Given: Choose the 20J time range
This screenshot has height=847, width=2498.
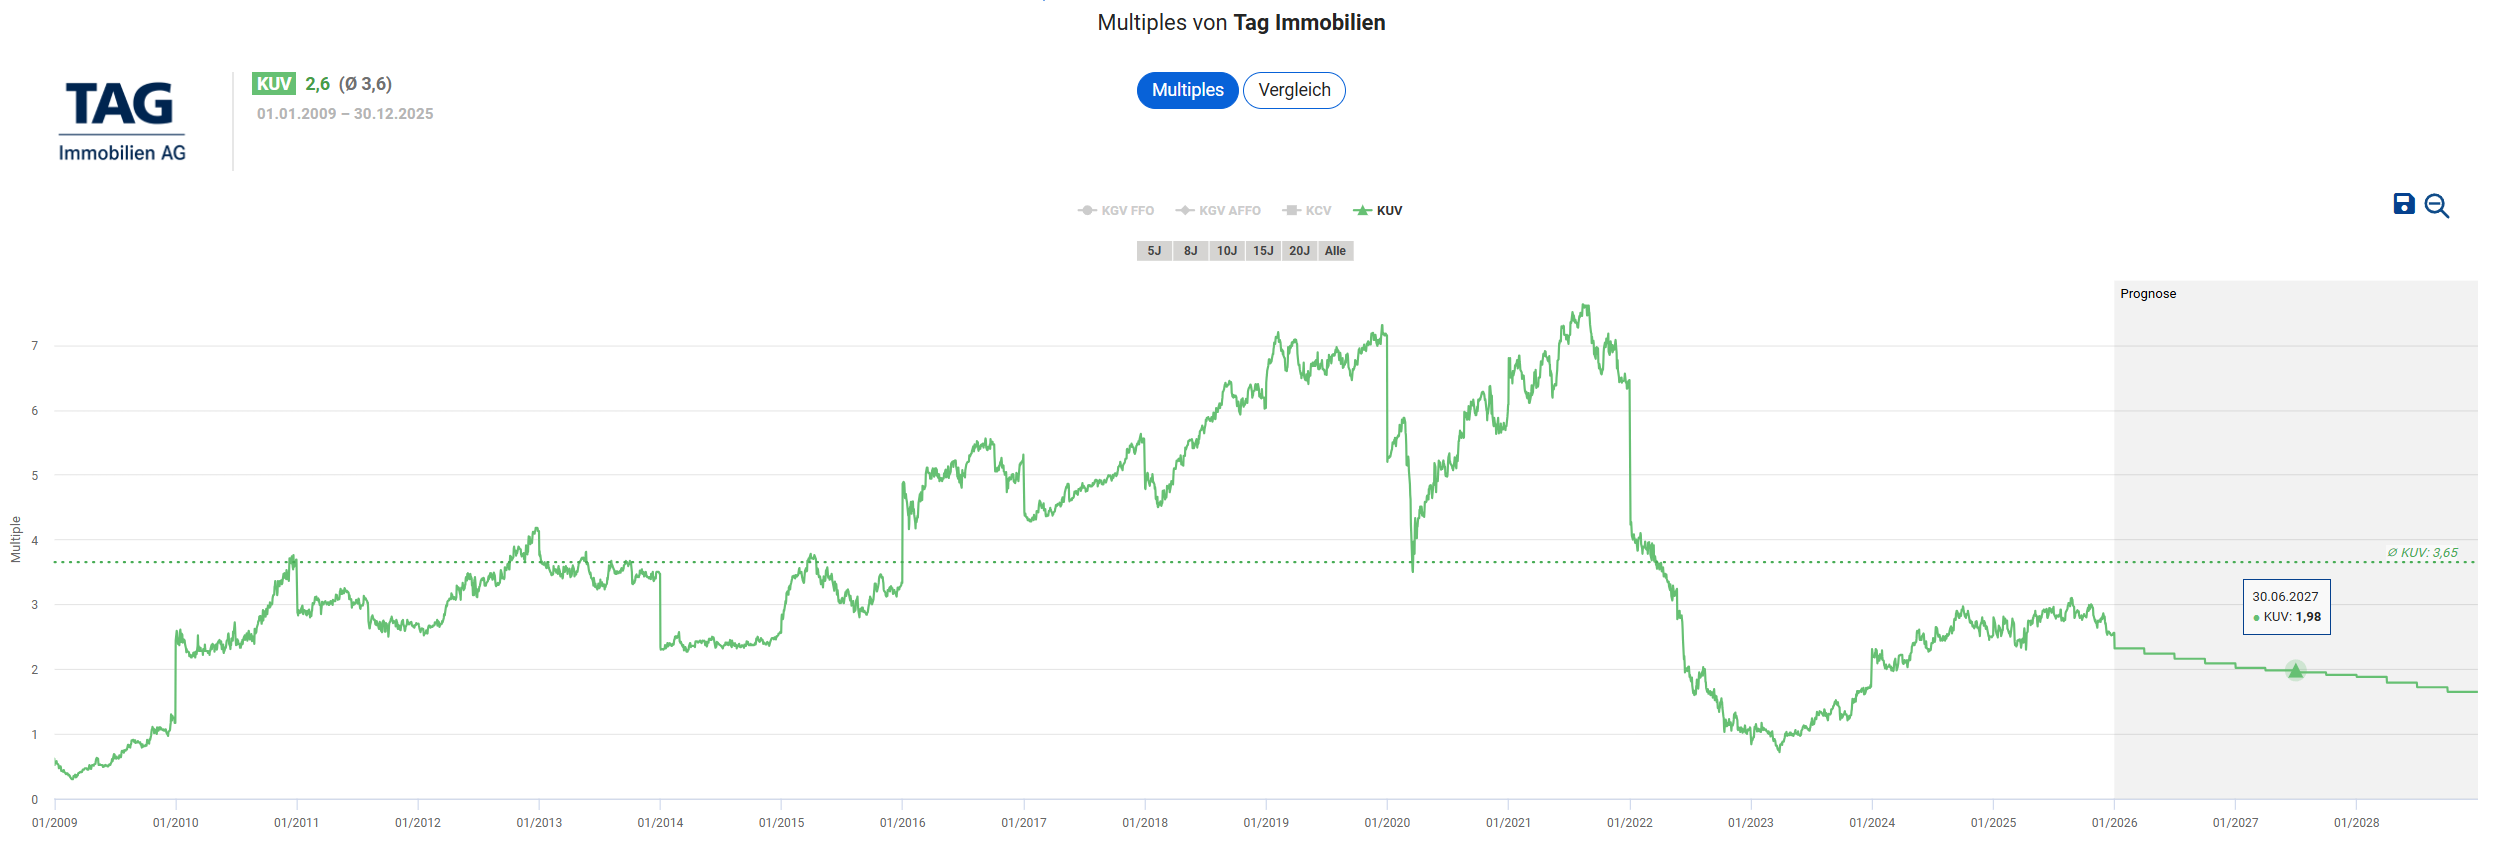Looking at the screenshot, I should (x=1299, y=251).
